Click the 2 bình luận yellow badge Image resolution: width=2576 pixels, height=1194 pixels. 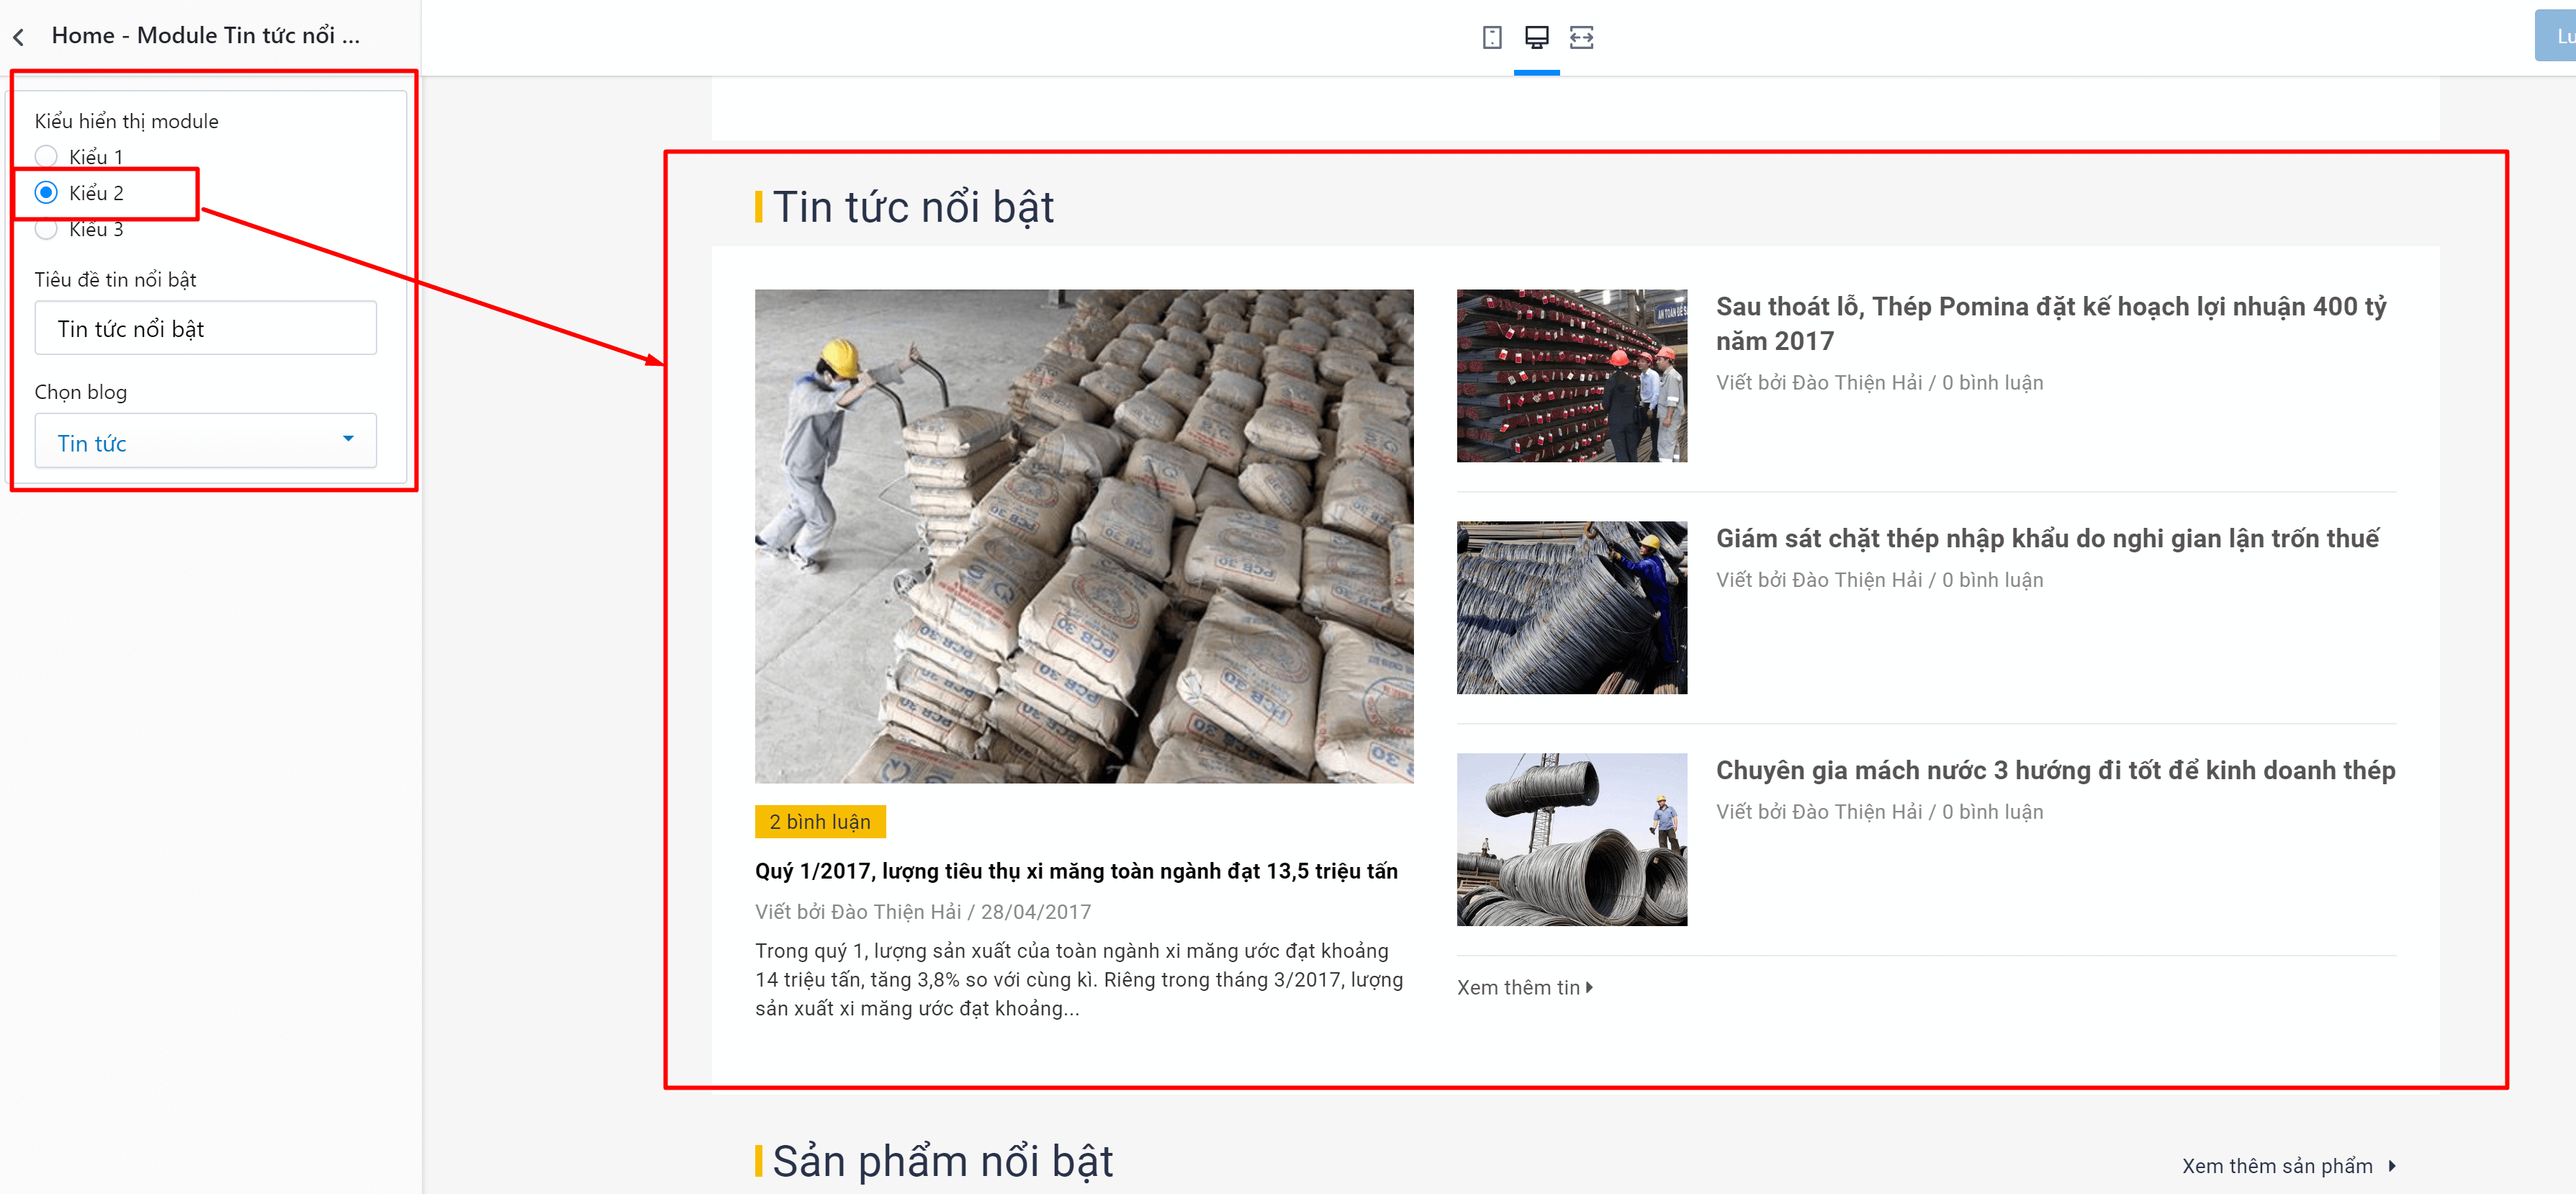pos(820,821)
